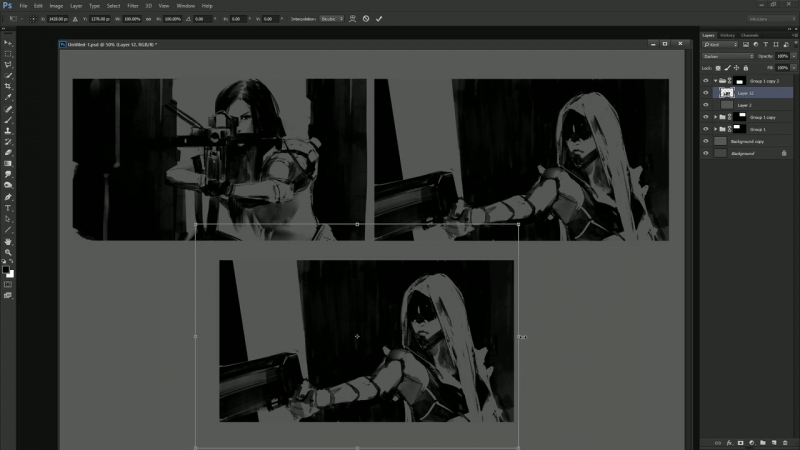Open the layer blend mode dropdown
800x450 pixels.
point(727,56)
